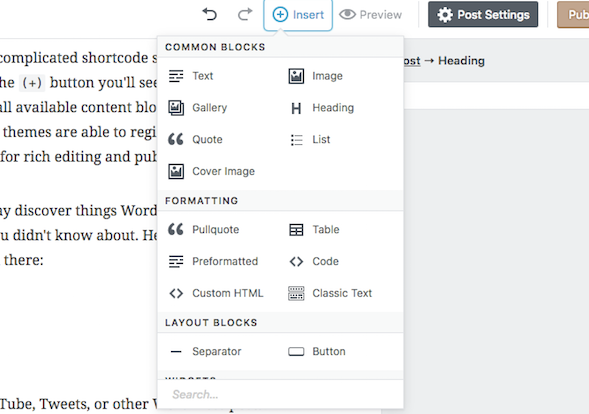Click the Heading H icon

coord(296,108)
